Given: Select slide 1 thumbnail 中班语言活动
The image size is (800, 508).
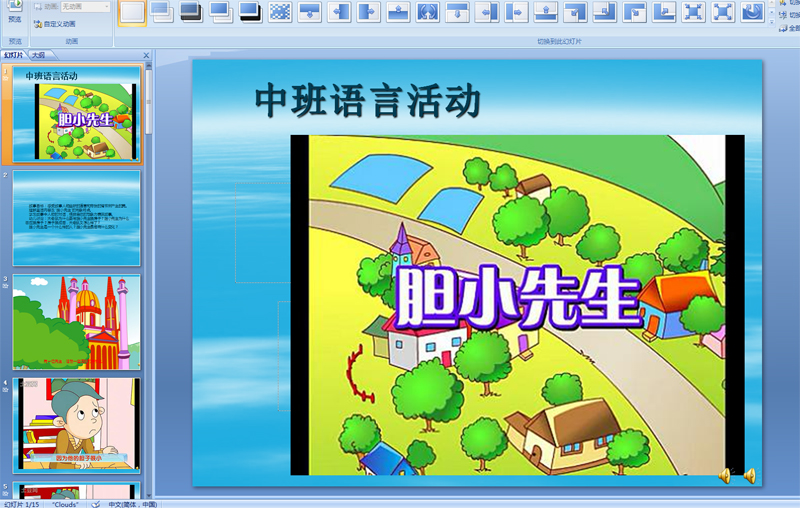Looking at the screenshot, I should 77,114.
